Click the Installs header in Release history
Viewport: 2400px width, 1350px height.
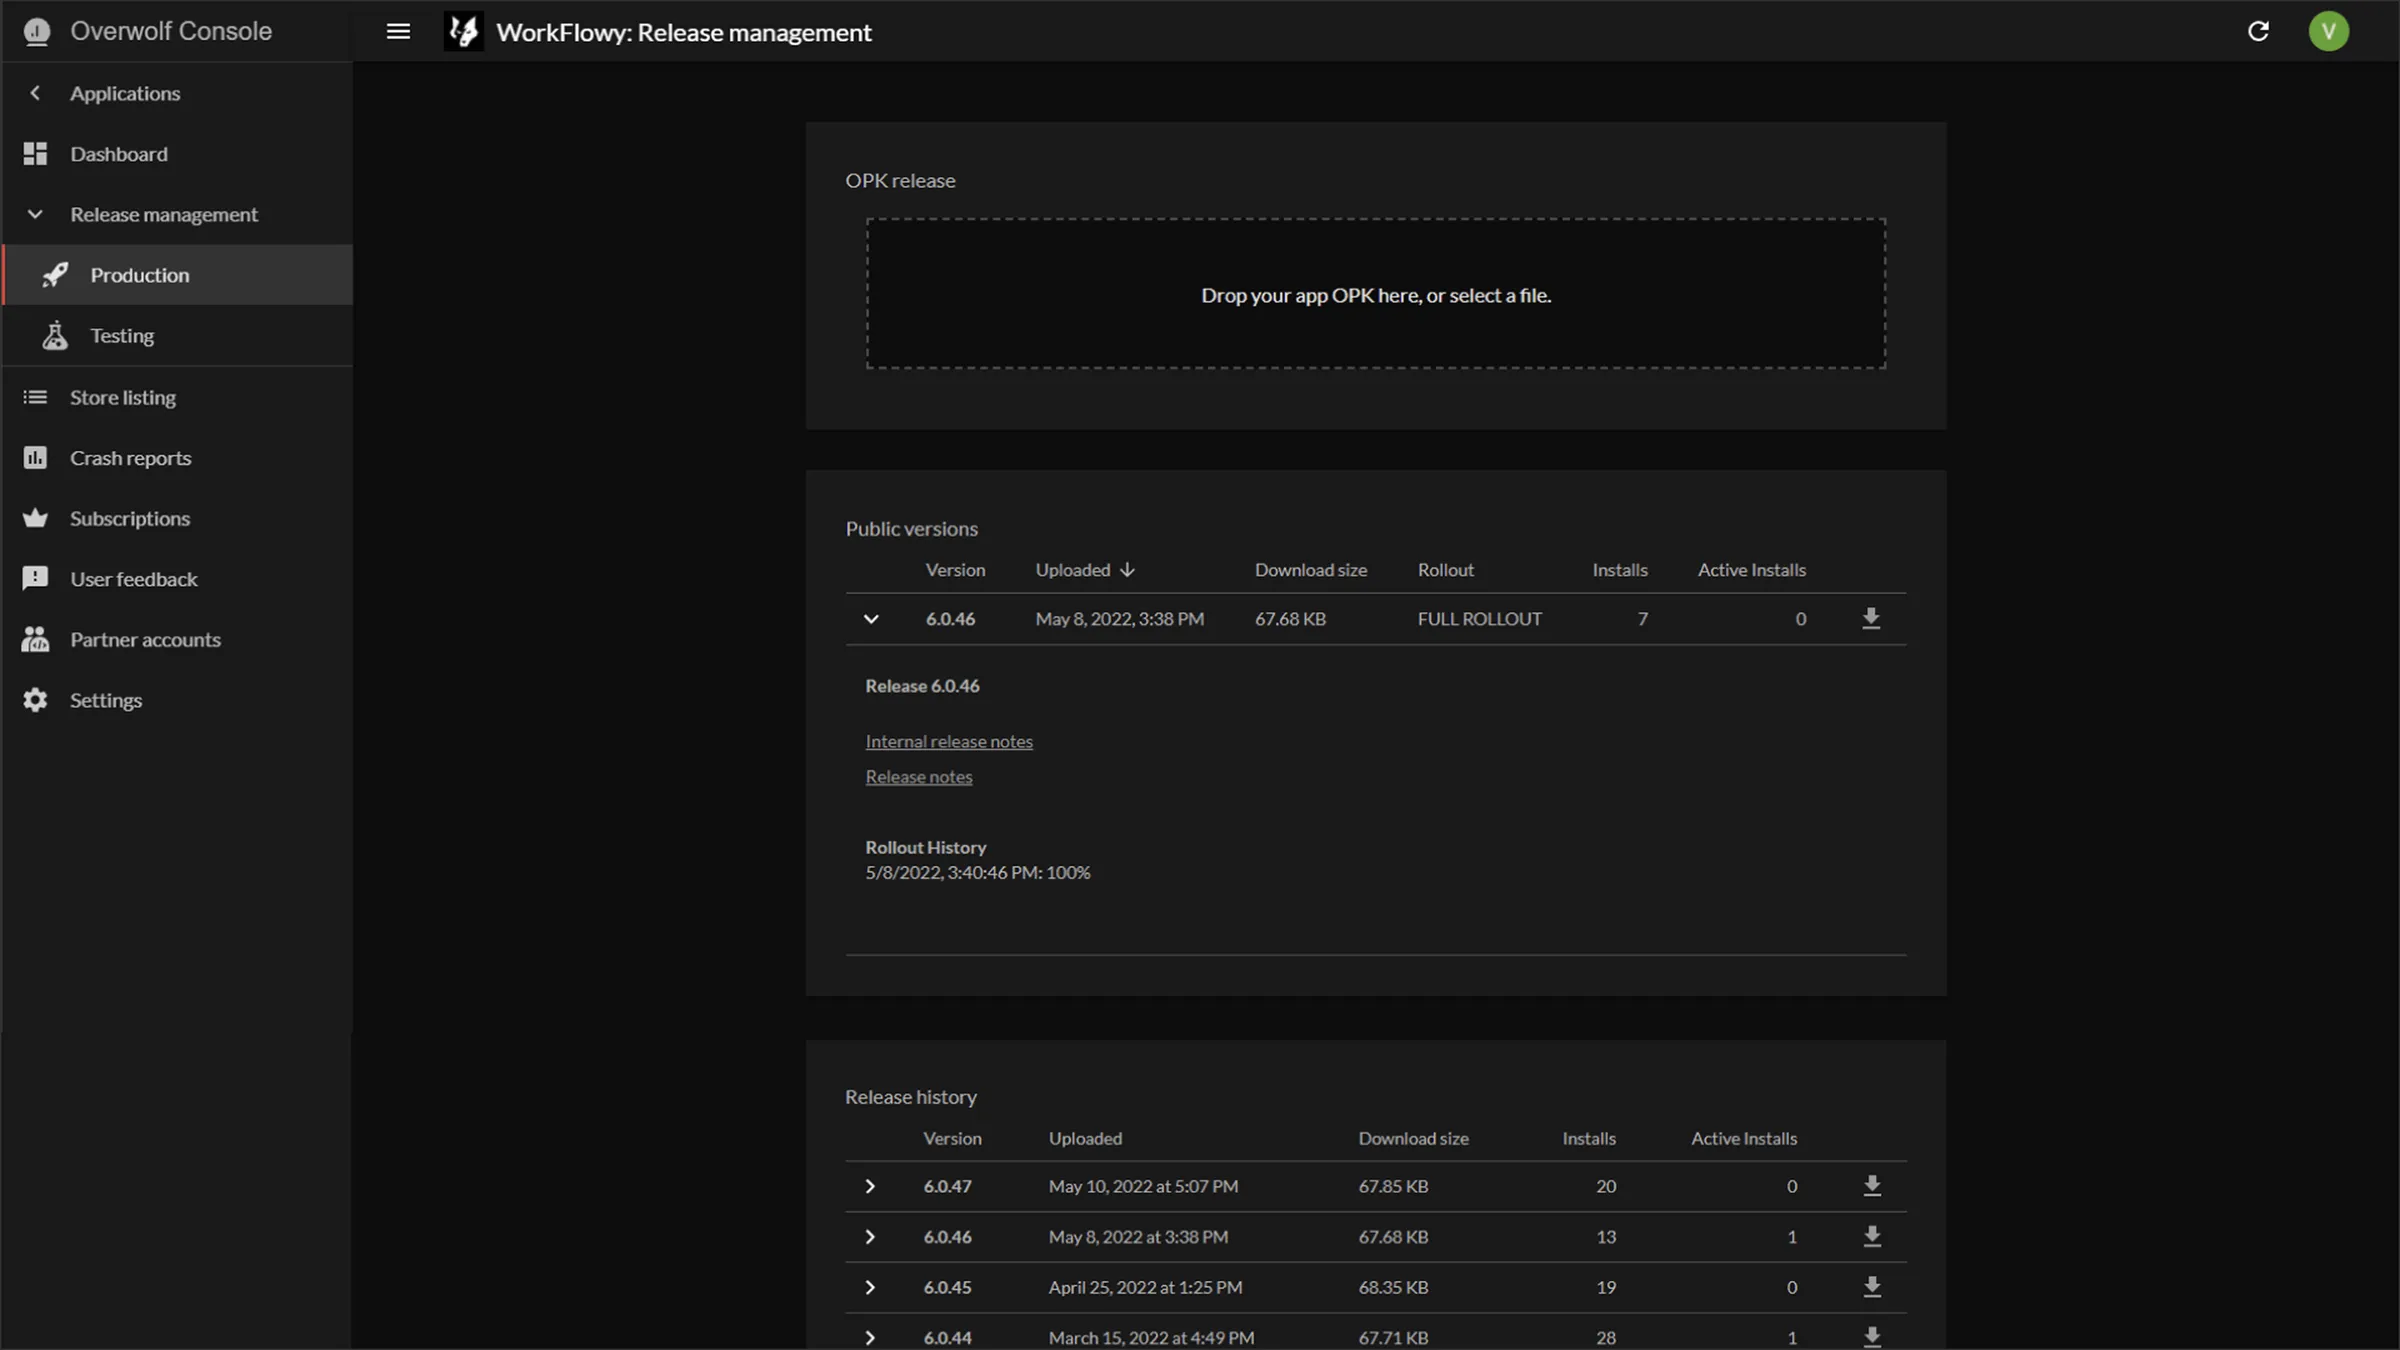[1589, 1138]
